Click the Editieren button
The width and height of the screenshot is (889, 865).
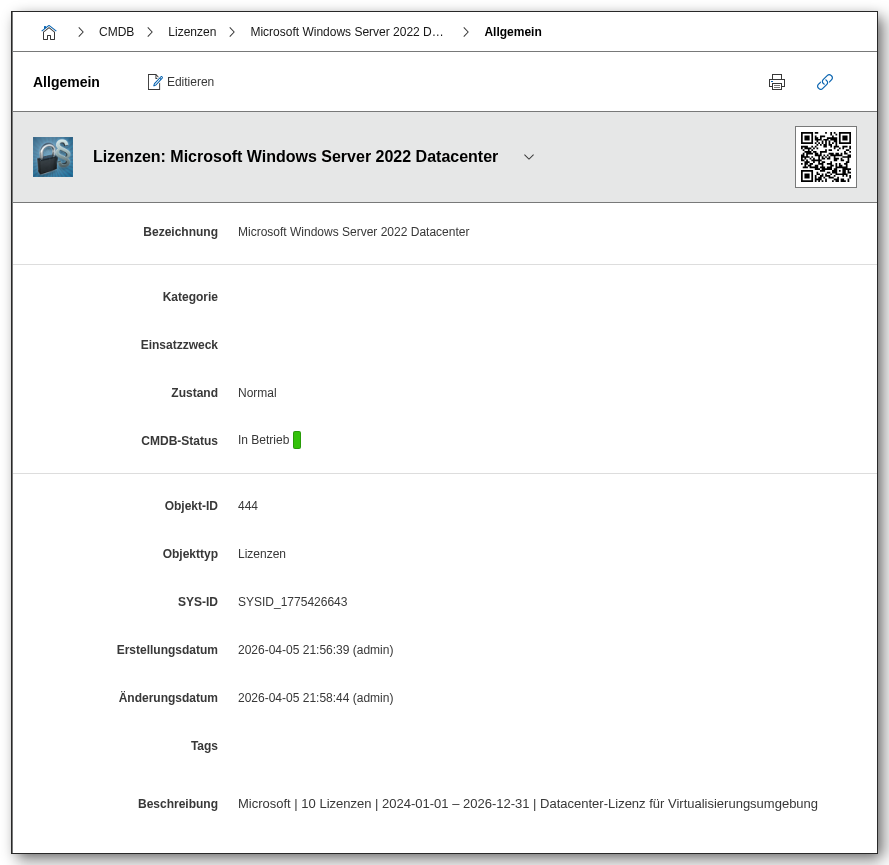point(181,82)
